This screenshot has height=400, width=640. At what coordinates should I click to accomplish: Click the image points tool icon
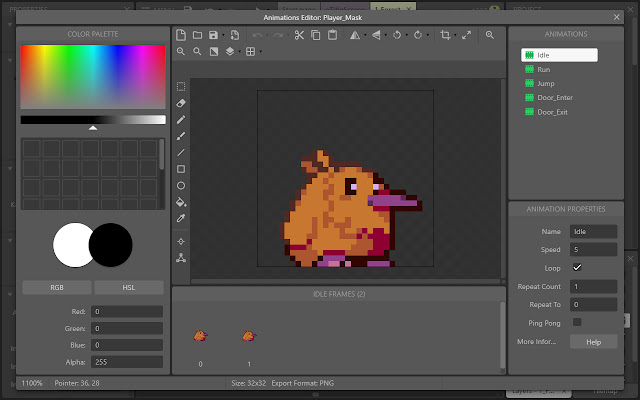pyautogui.click(x=181, y=258)
